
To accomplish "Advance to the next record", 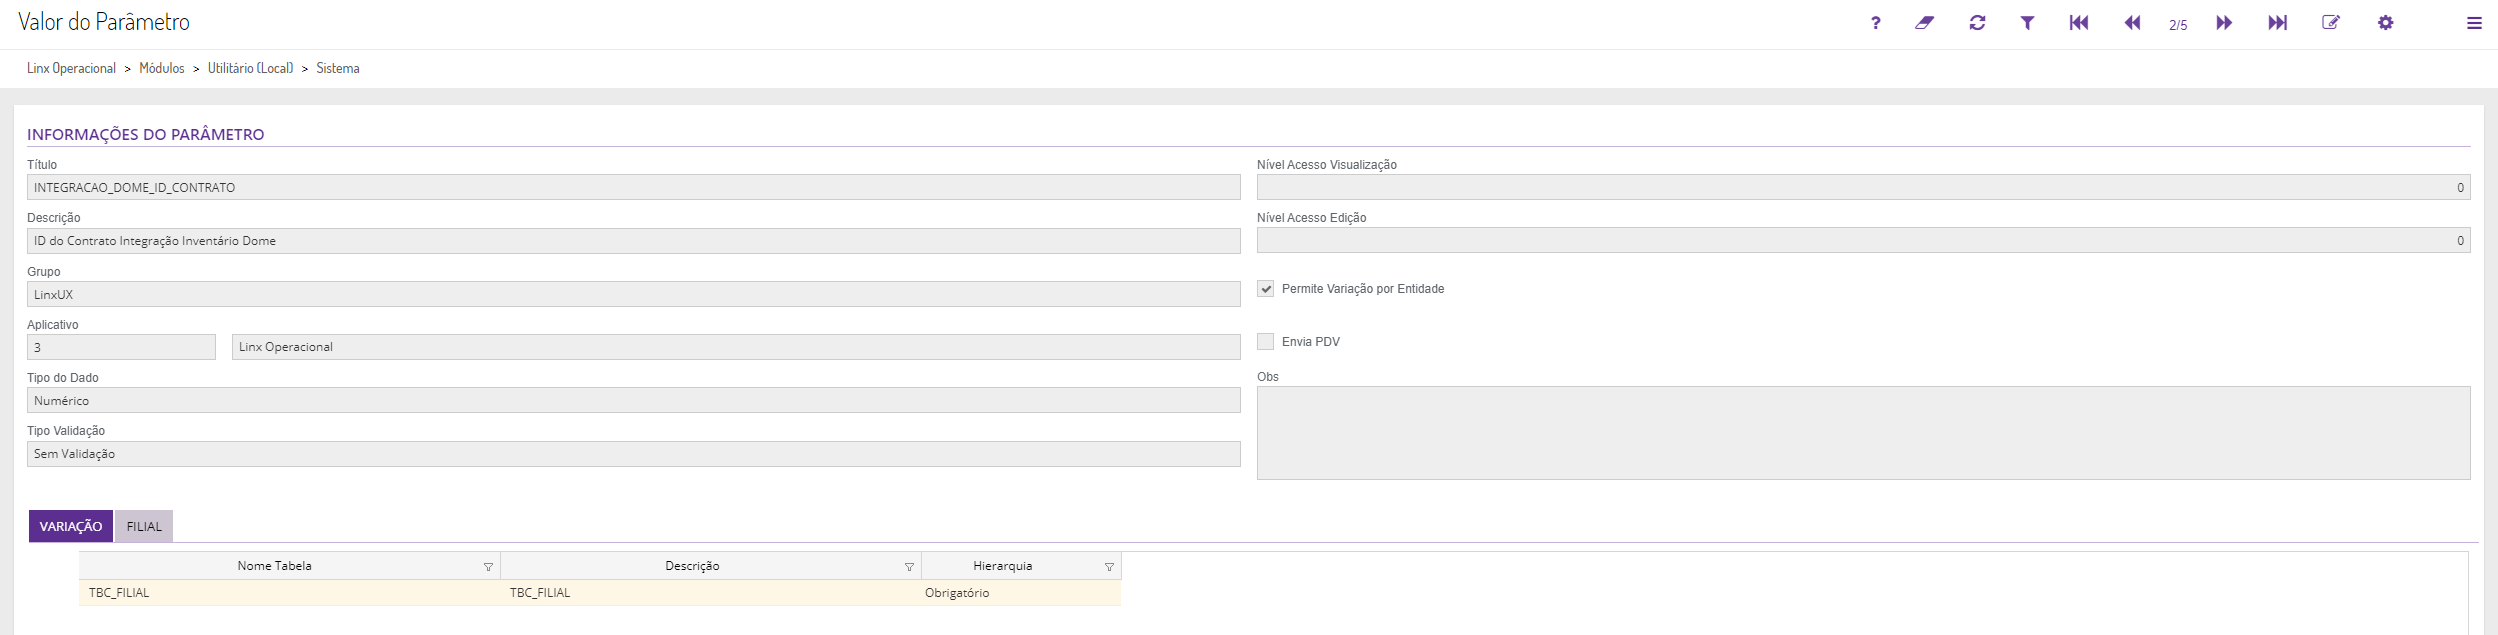I will point(2224,23).
